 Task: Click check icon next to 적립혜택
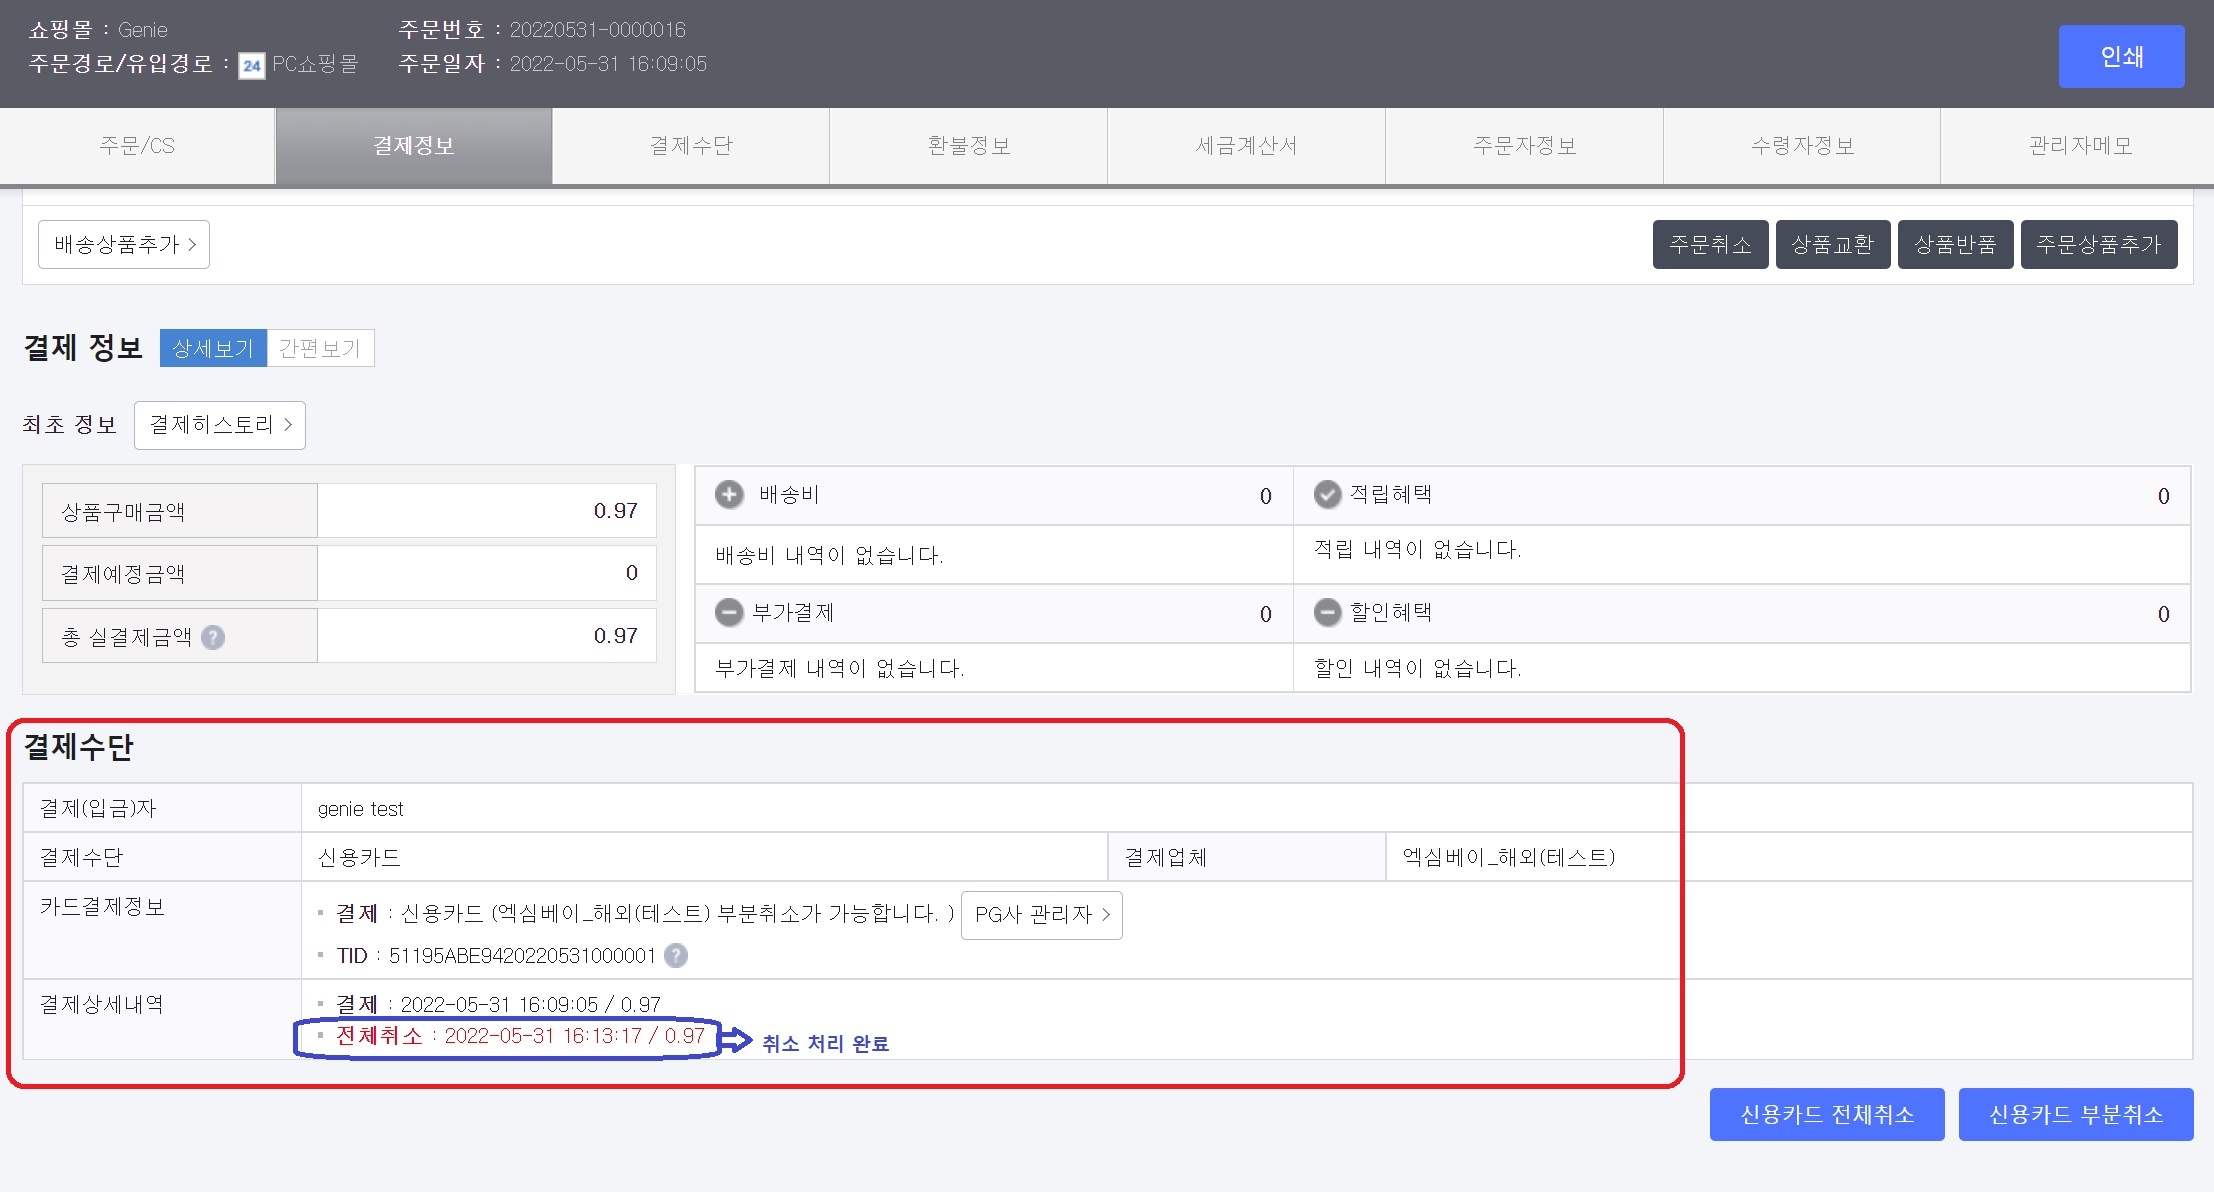tap(1327, 495)
